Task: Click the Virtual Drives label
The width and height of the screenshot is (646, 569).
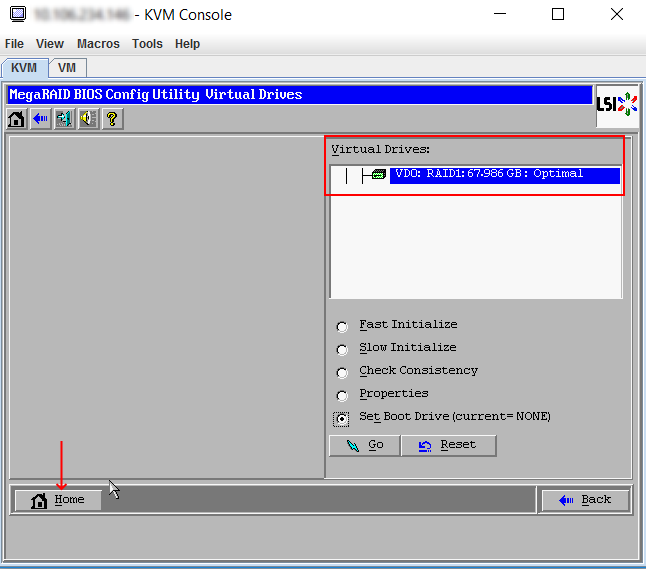Action: (381, 149)
